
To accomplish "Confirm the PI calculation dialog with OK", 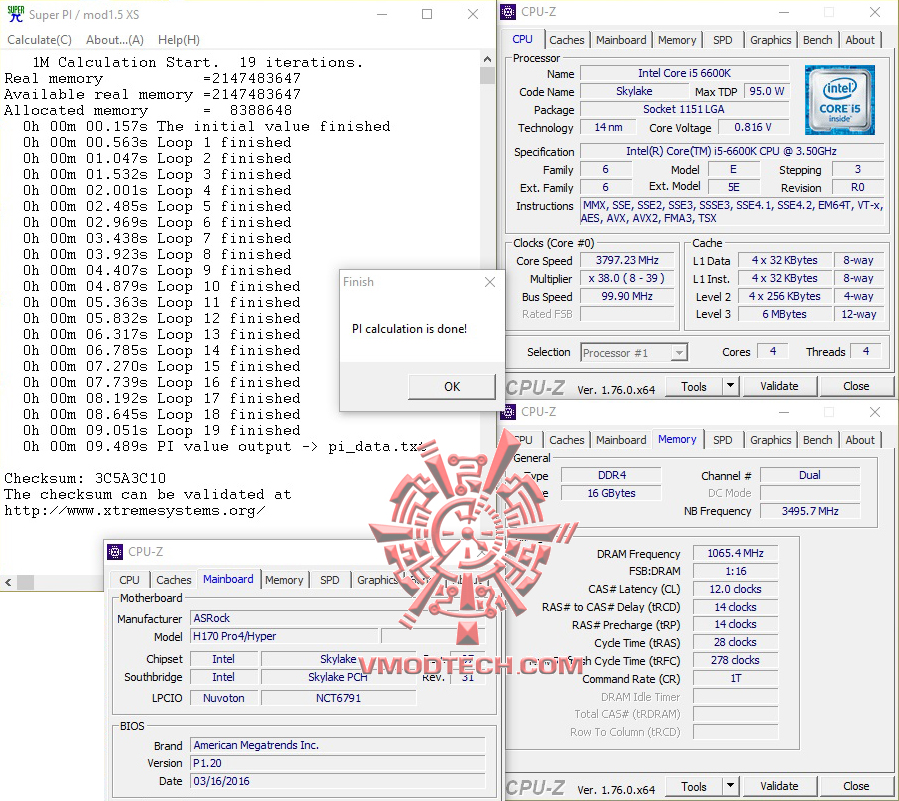I will (452, 386).
